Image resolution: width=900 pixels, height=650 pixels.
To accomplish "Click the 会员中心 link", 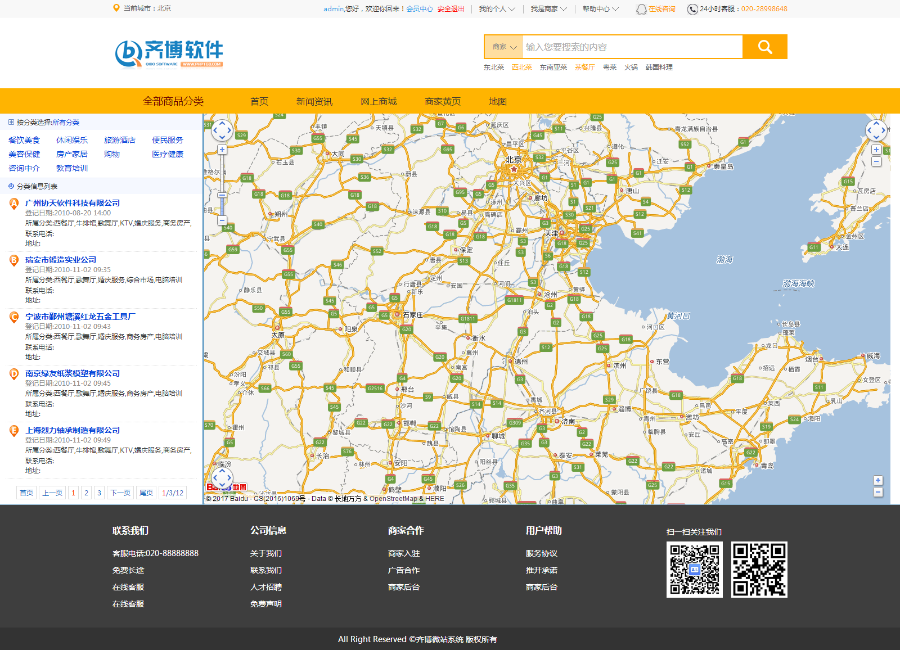I will (x=420, y=9).
